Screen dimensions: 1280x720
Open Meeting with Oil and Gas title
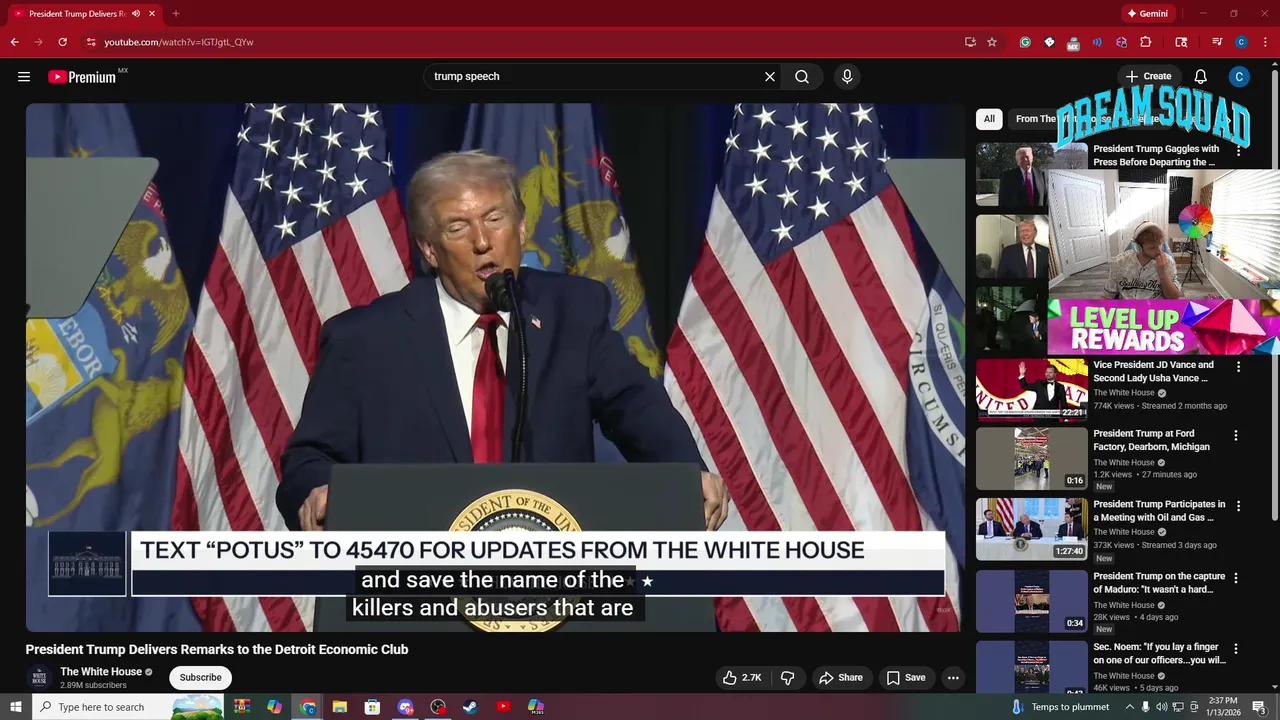1159,511
